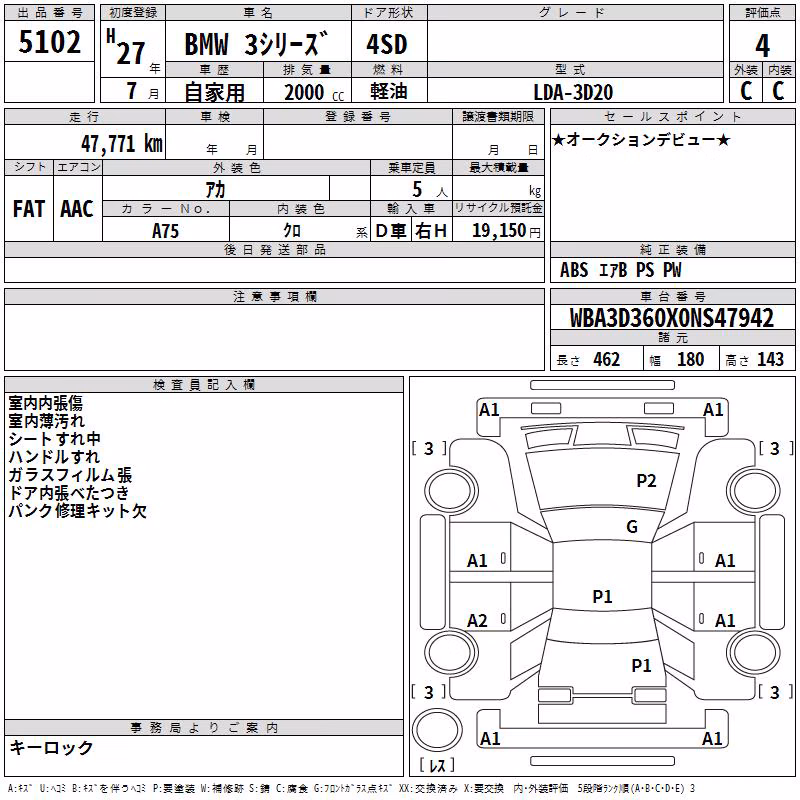Viewport: 800px width, 800px height.
Task: Click the shift type FAT
Action: (29, 209)
